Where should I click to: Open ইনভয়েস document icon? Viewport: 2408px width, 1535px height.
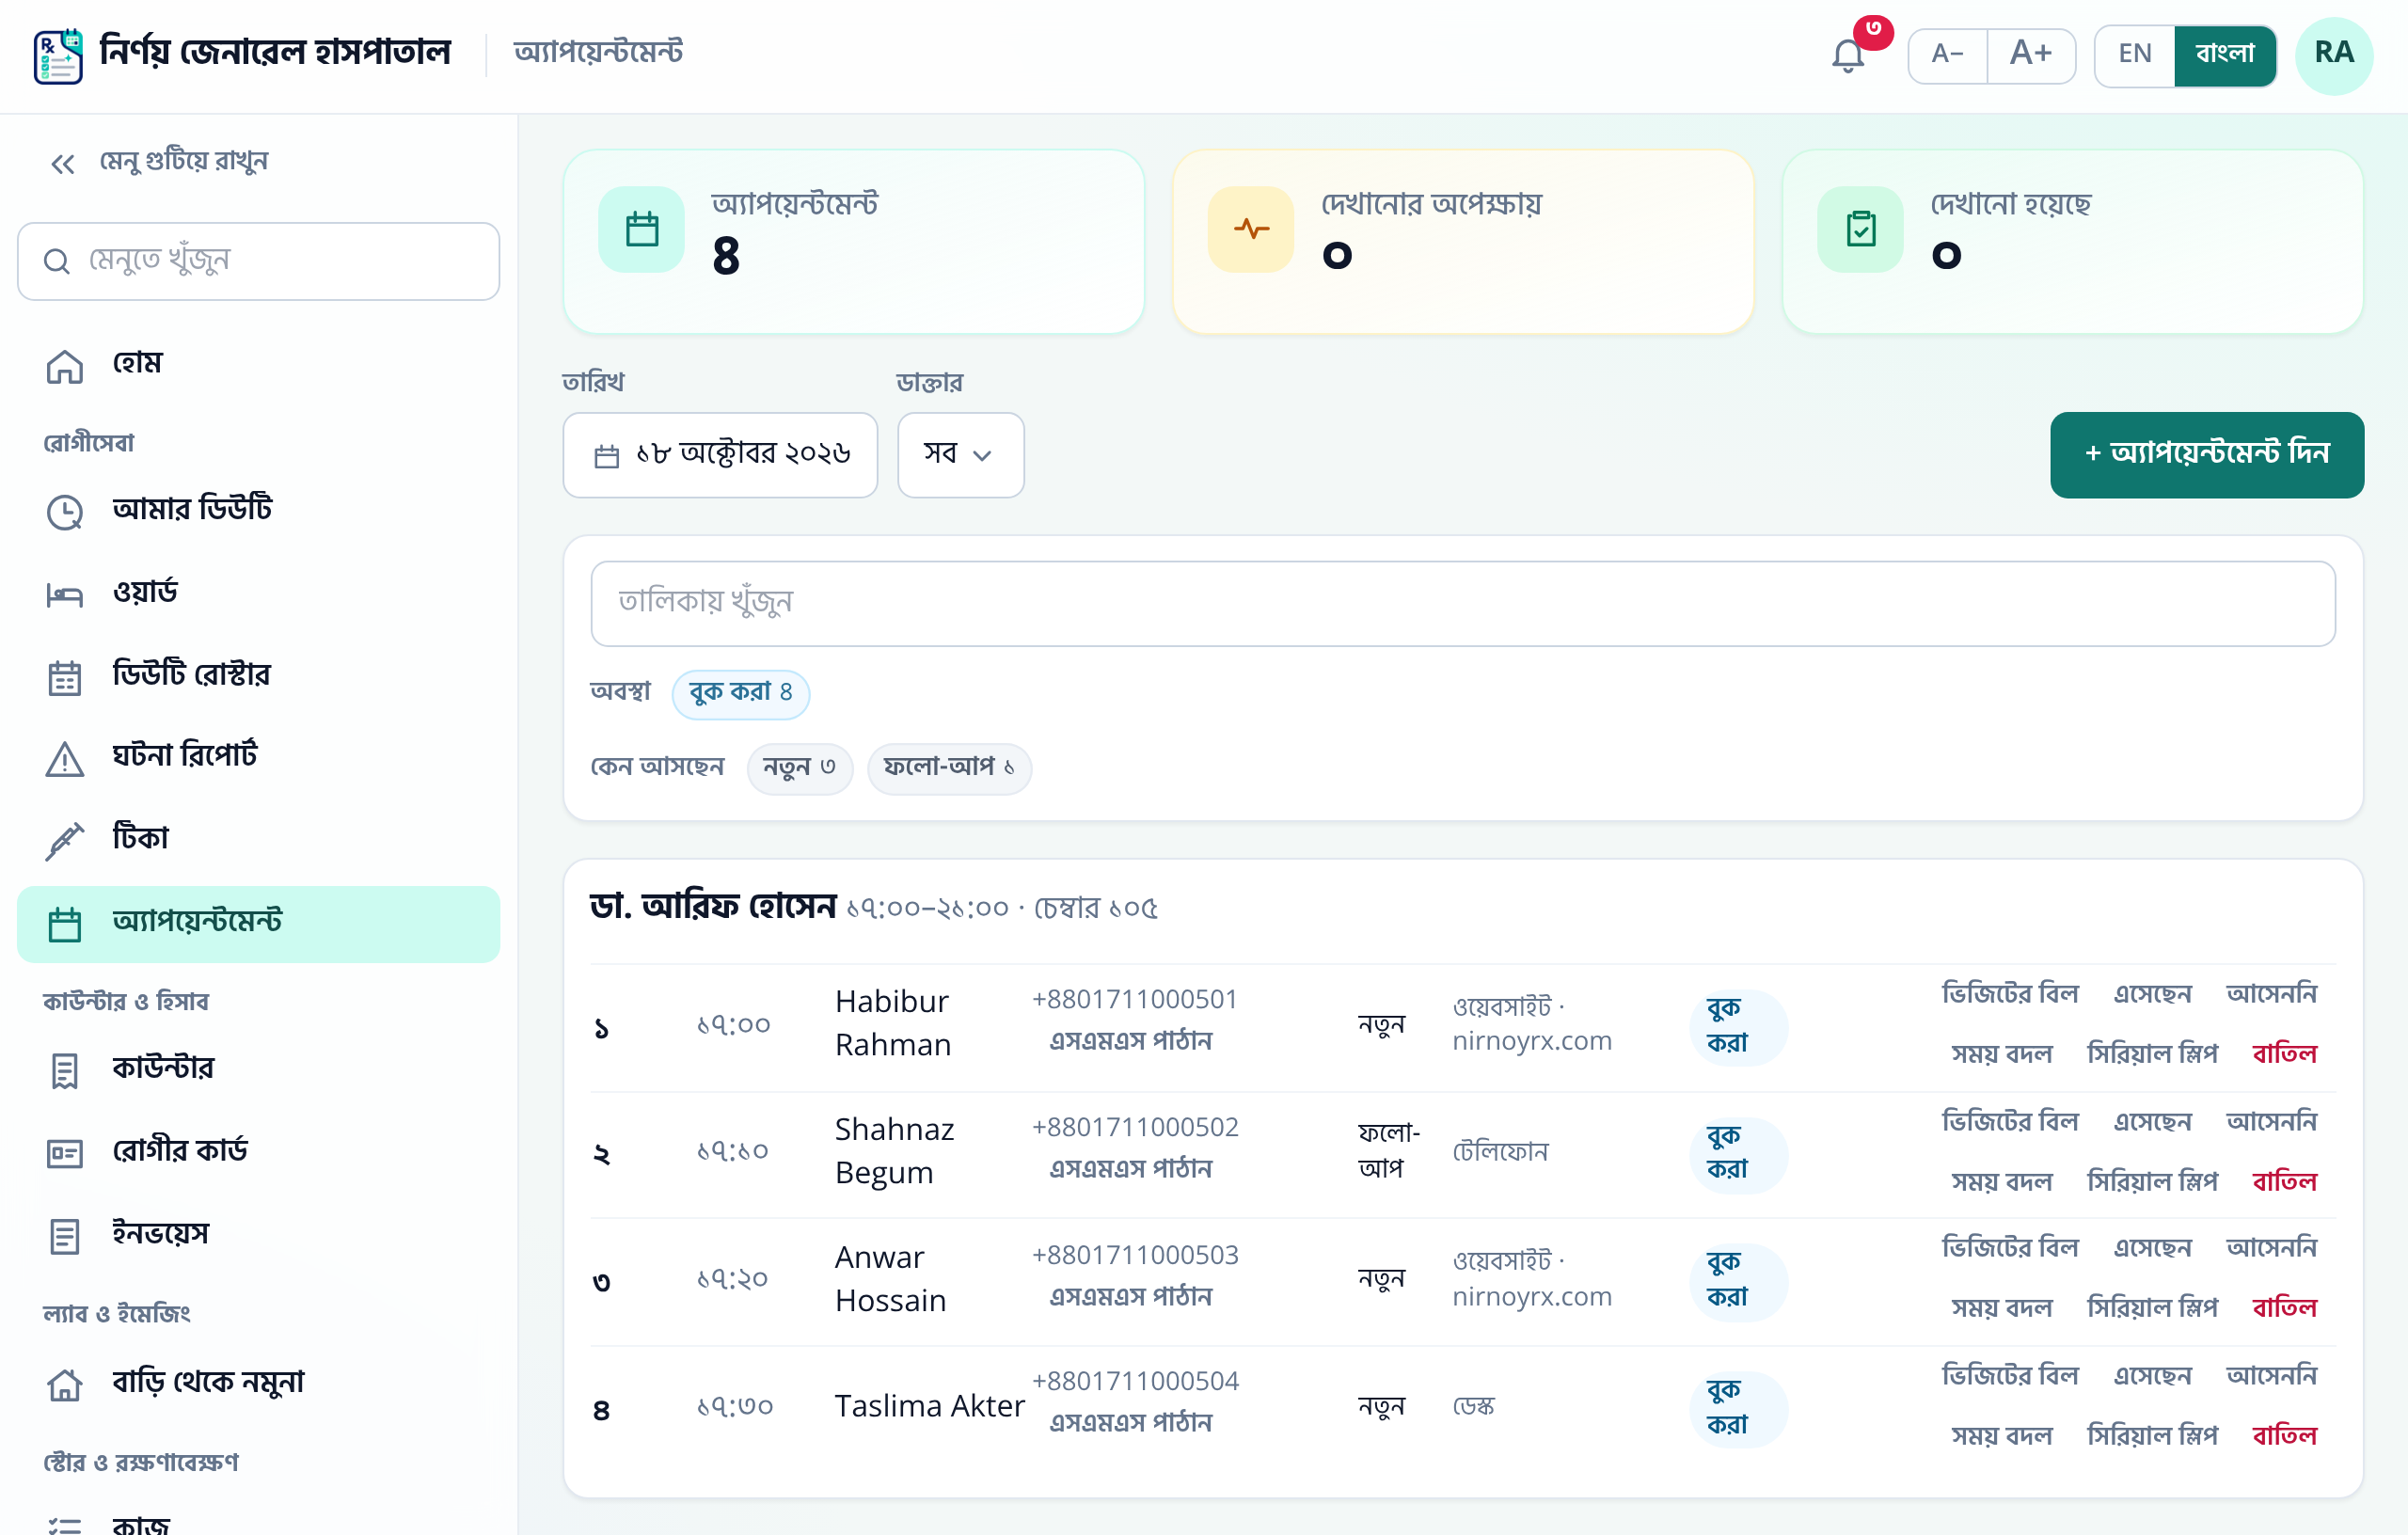(x=64, y=1236)
